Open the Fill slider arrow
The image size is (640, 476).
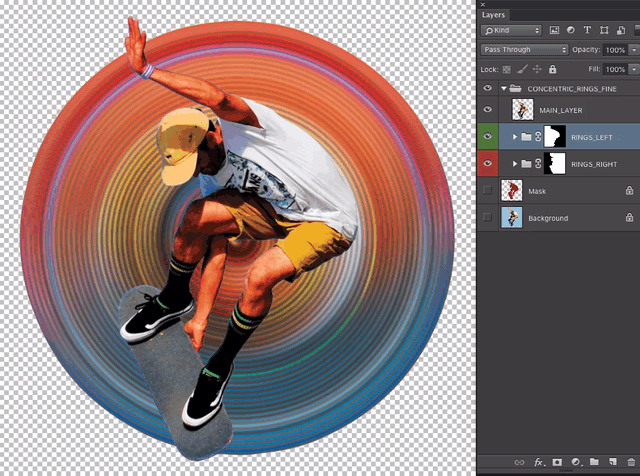pyautogui.click(x=634, y=69)
